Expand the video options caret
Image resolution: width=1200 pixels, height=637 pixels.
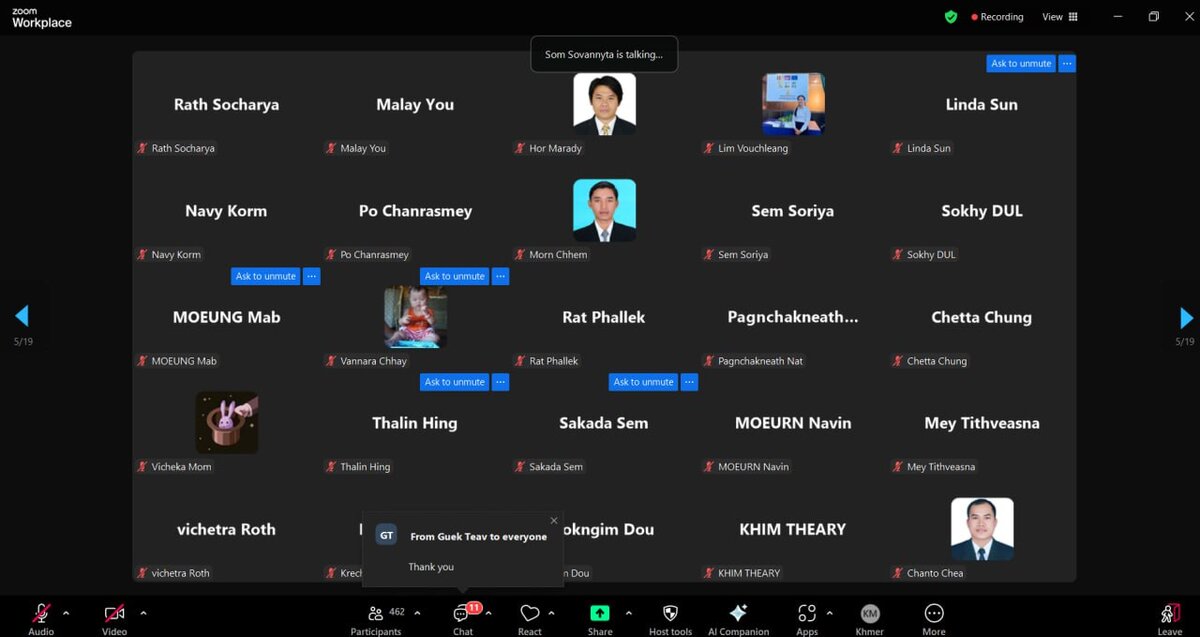pyautogui.click(x=143, y=613)
